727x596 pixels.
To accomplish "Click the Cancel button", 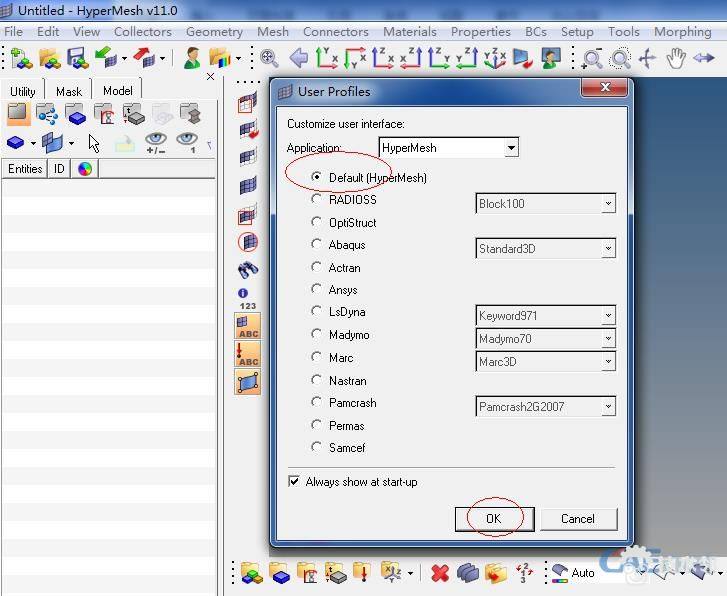I will (x=577, y=519).
